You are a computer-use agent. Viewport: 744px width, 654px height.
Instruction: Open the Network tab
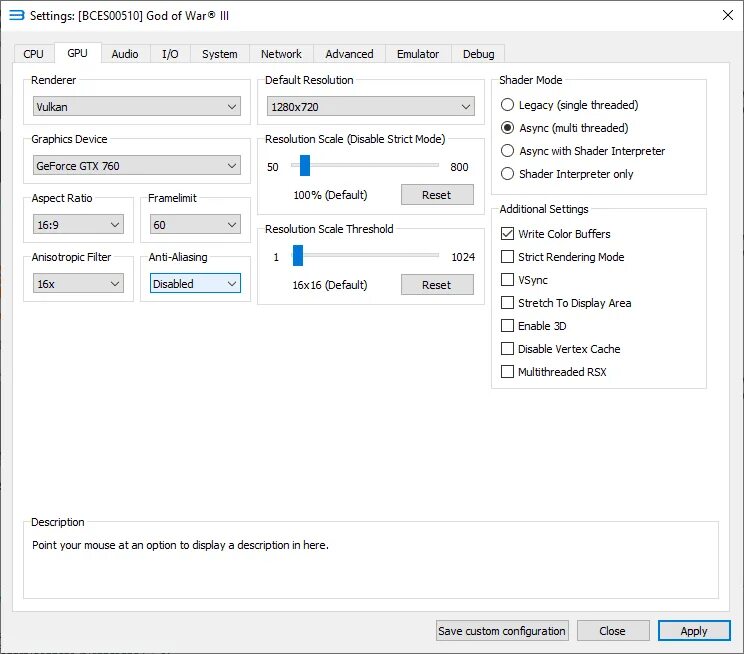pyautogui.click(x=281, y=54)
